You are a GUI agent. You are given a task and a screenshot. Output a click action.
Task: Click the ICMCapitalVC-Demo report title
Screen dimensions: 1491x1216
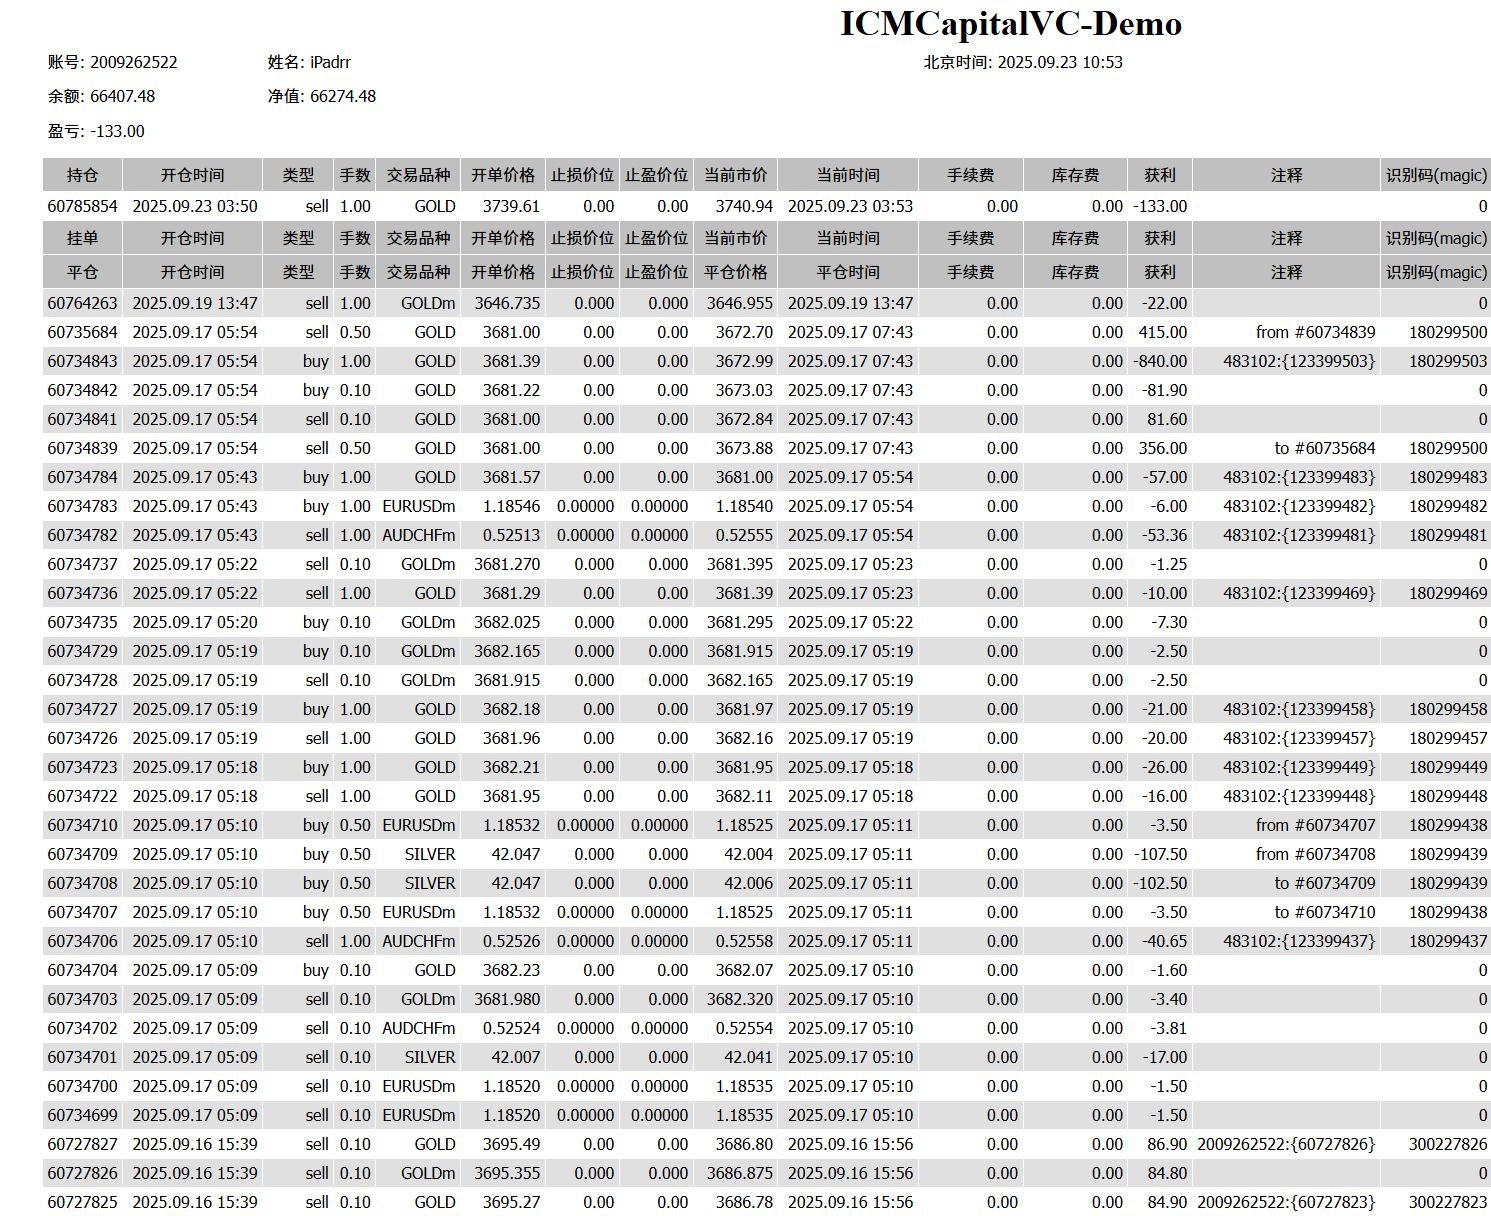pyautogui.click(x=1010, y=24)
